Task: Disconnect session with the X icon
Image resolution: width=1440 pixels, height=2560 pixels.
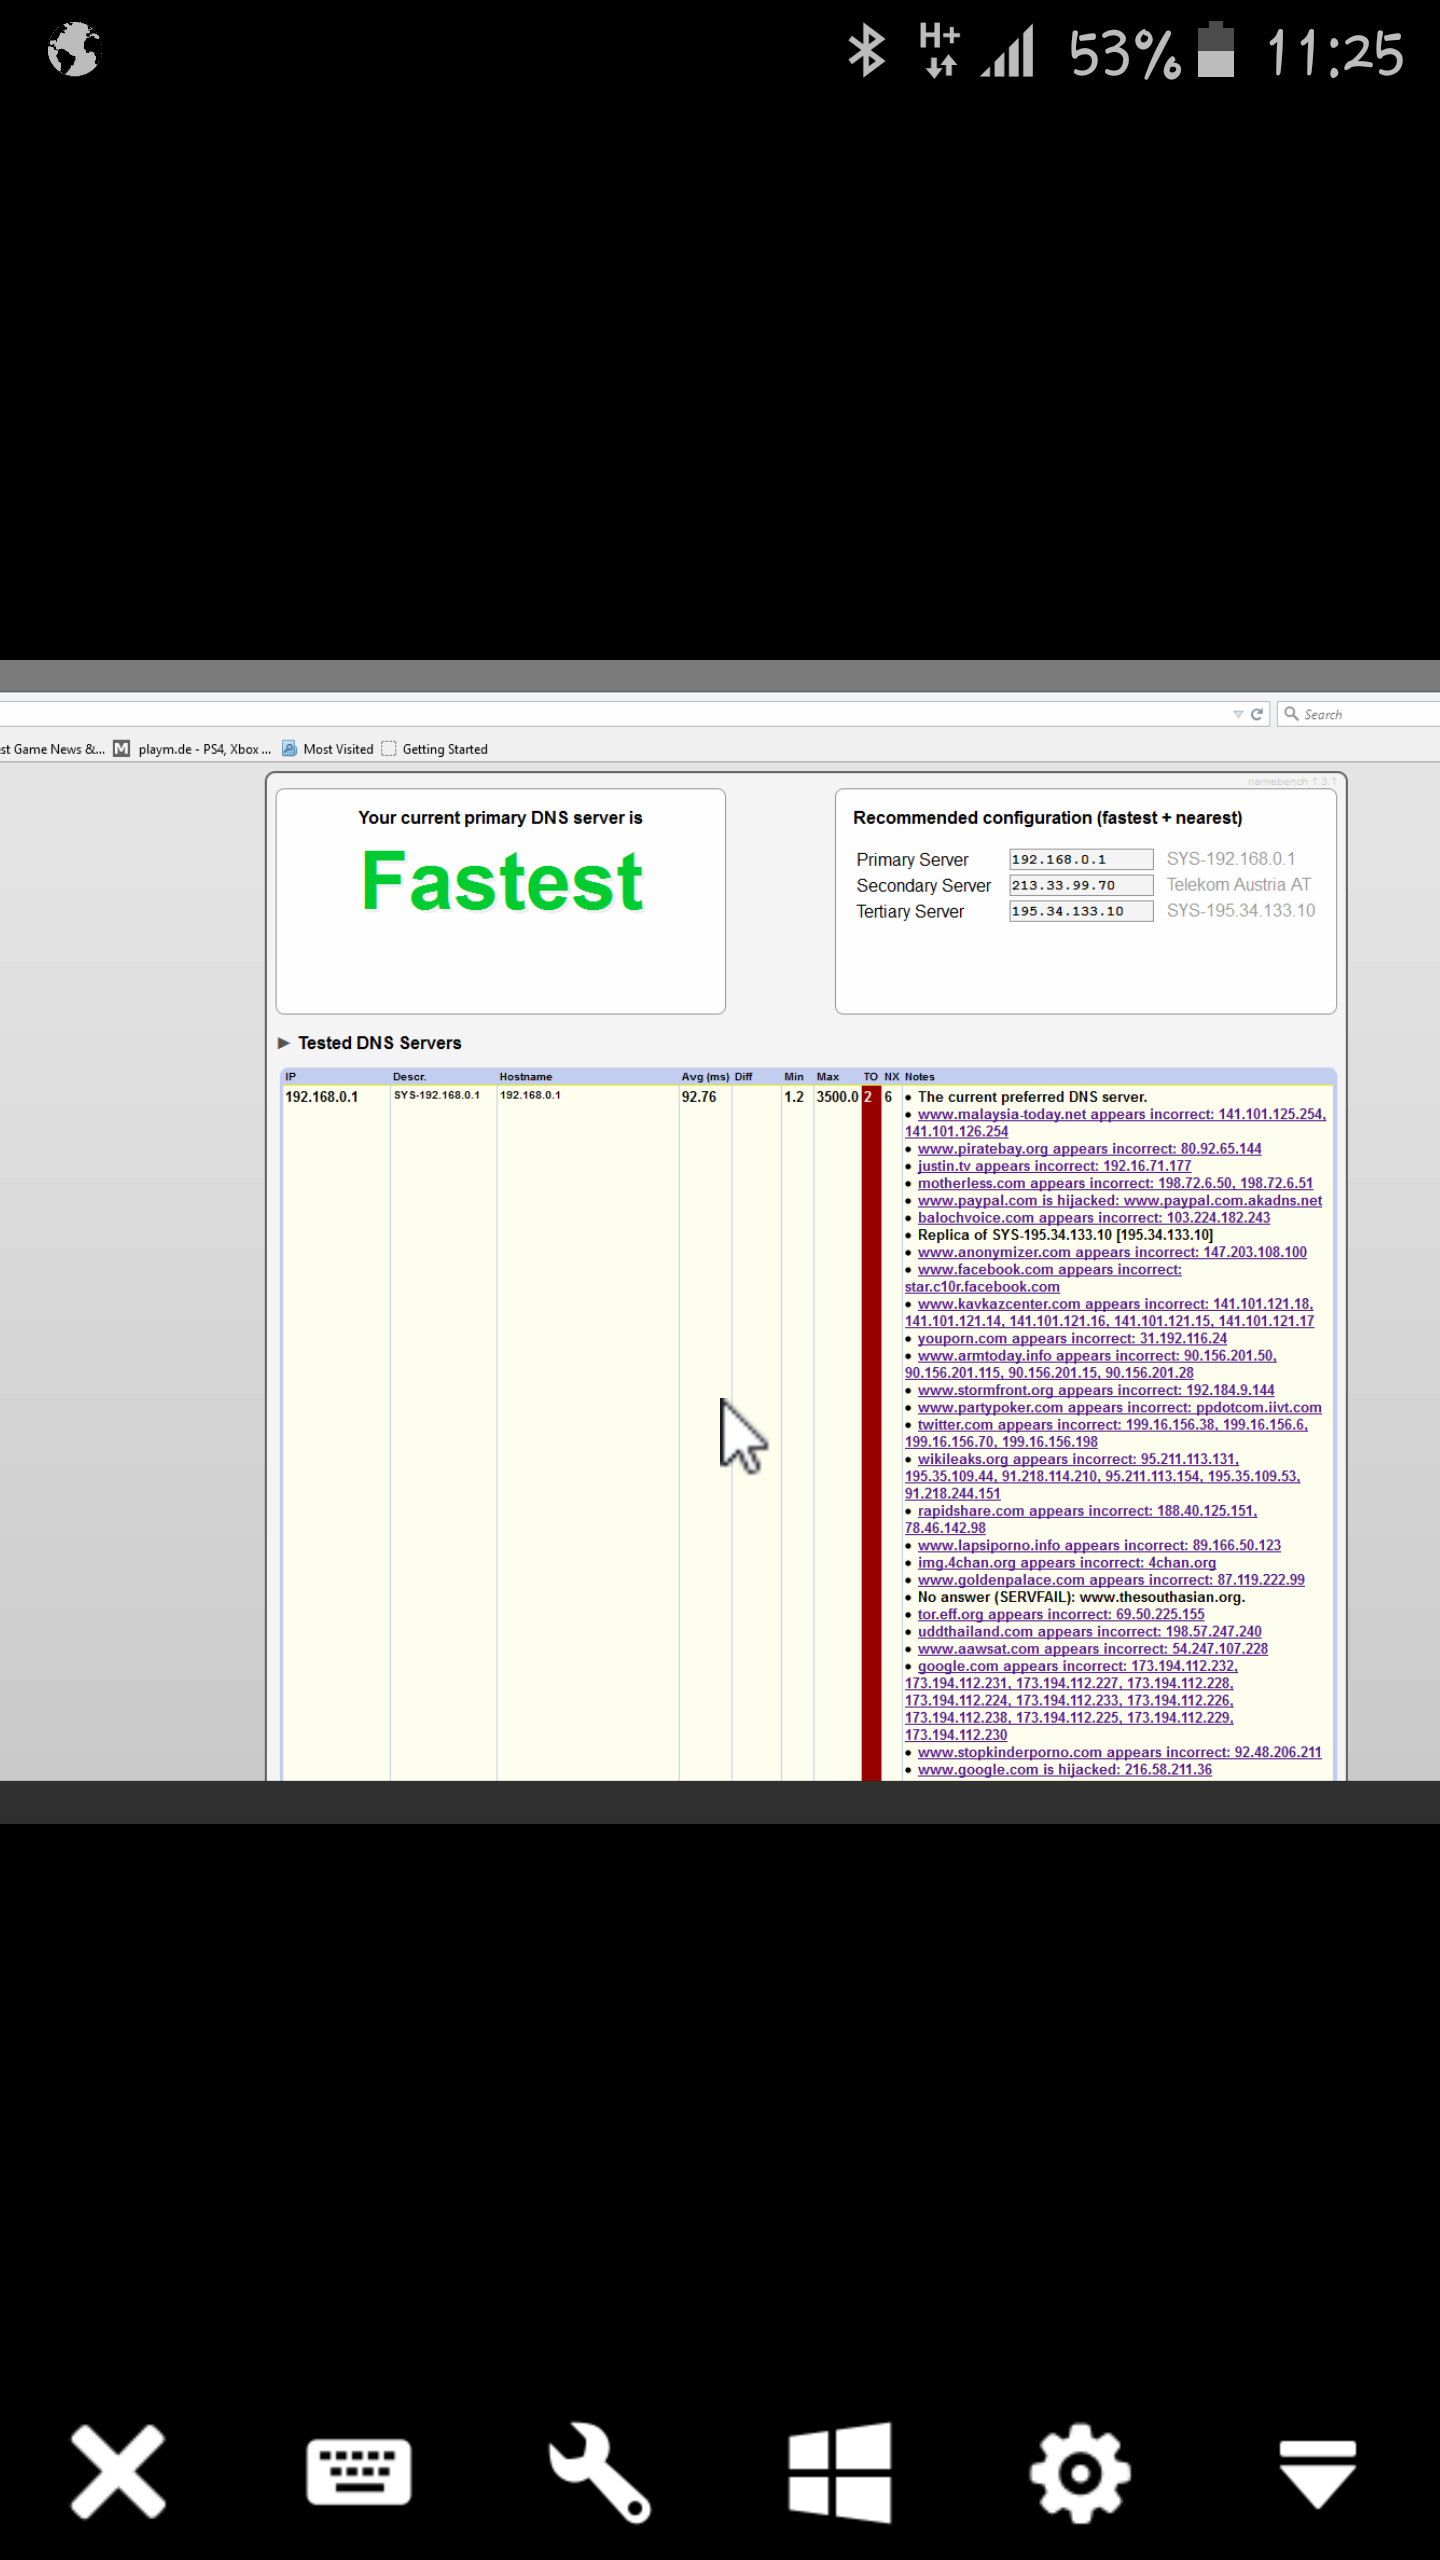Action: [118, 2471]
